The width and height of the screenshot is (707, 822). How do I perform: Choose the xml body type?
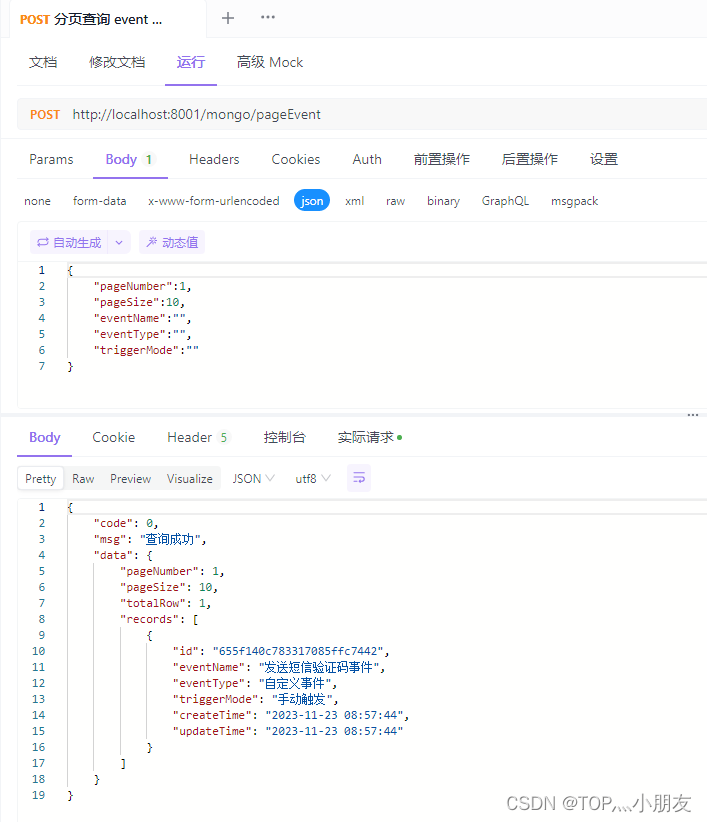click(x=354, y=201)
